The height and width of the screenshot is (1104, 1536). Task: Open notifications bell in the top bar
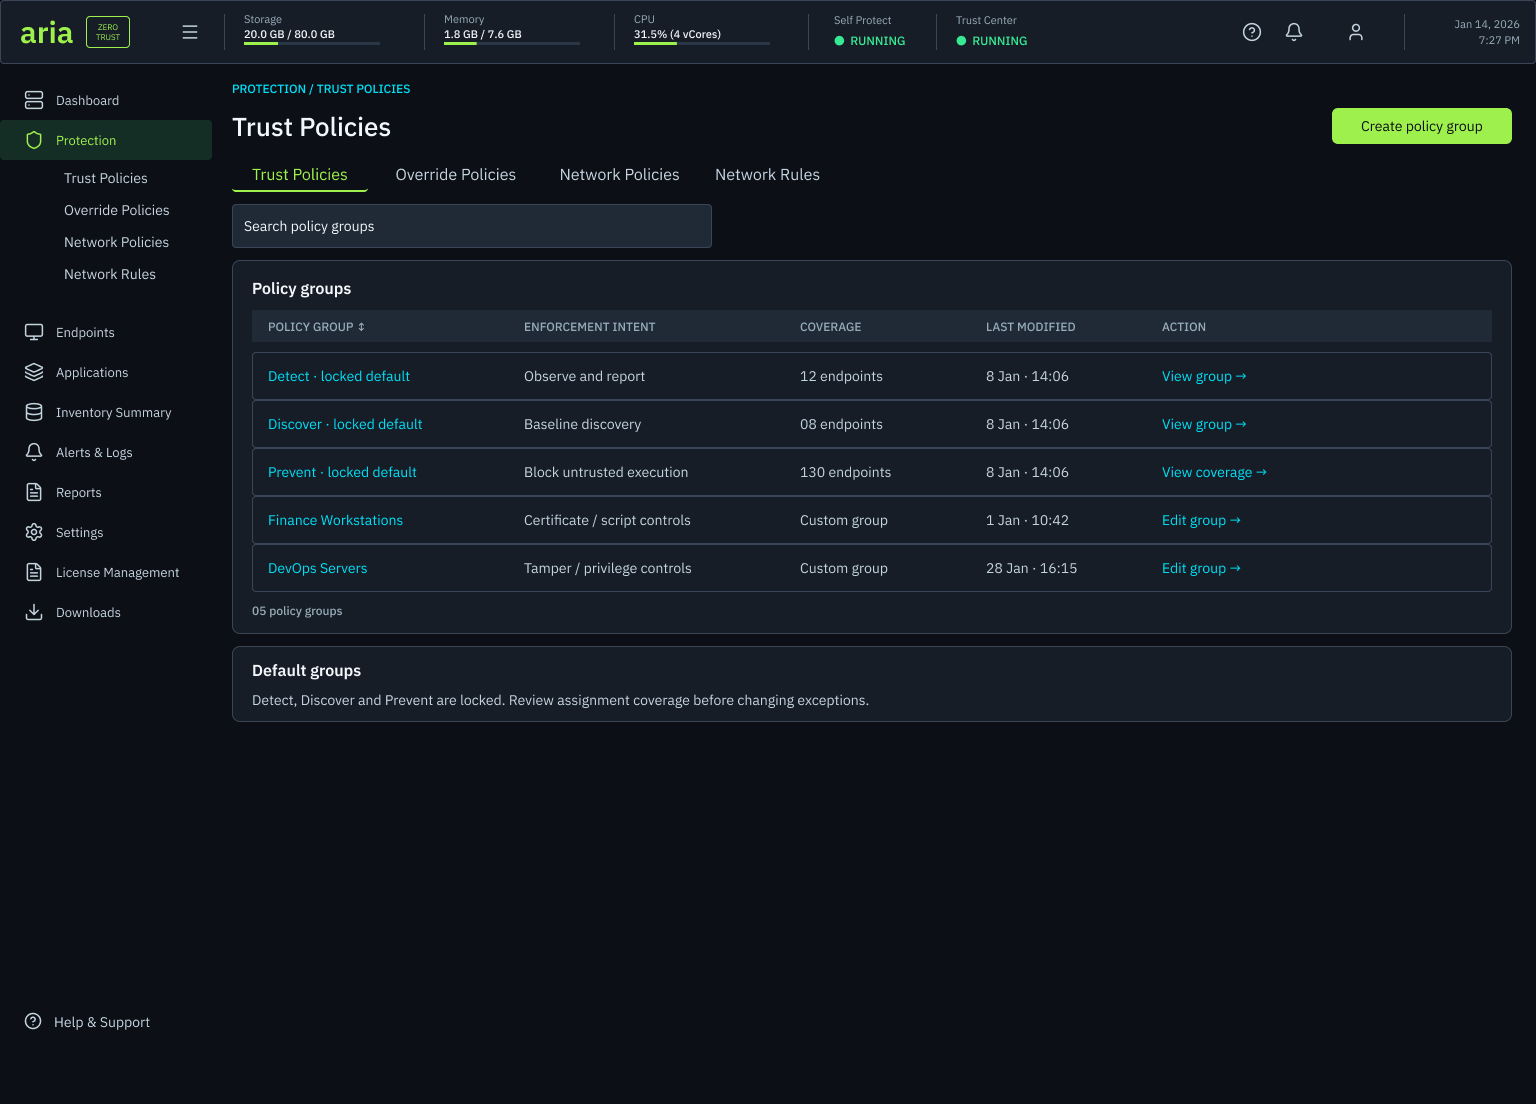(x=1294, y=32)
